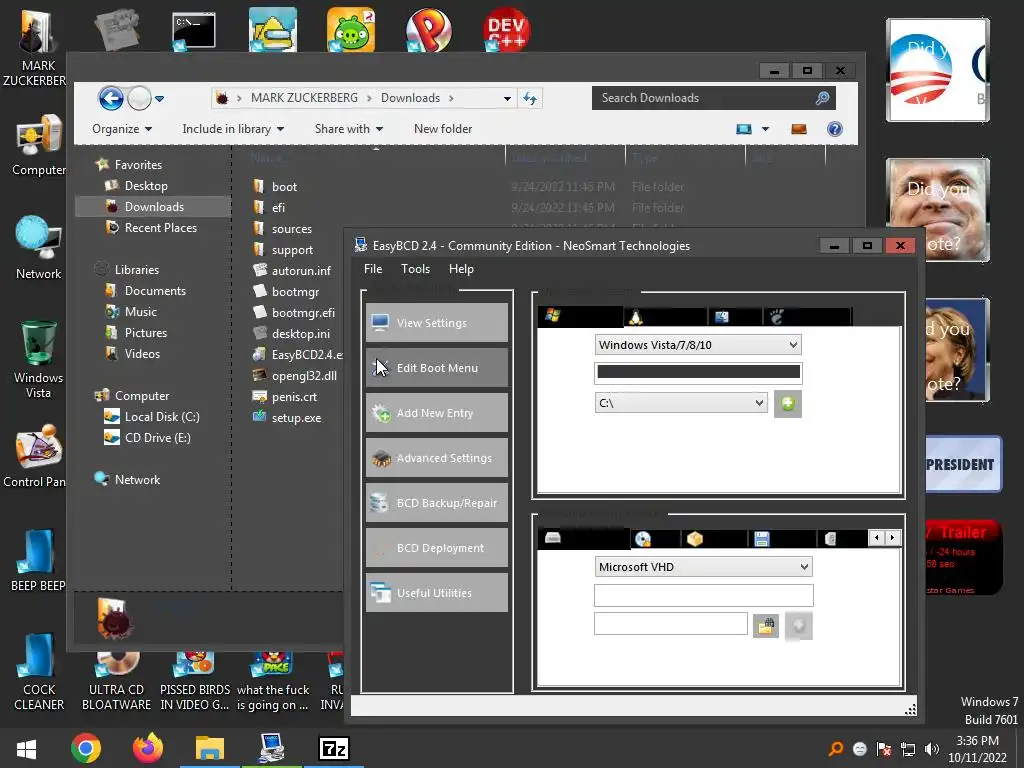Click Explorer forward arrow button
This screenshot has width=1024, height=768.
pos(139,99)
